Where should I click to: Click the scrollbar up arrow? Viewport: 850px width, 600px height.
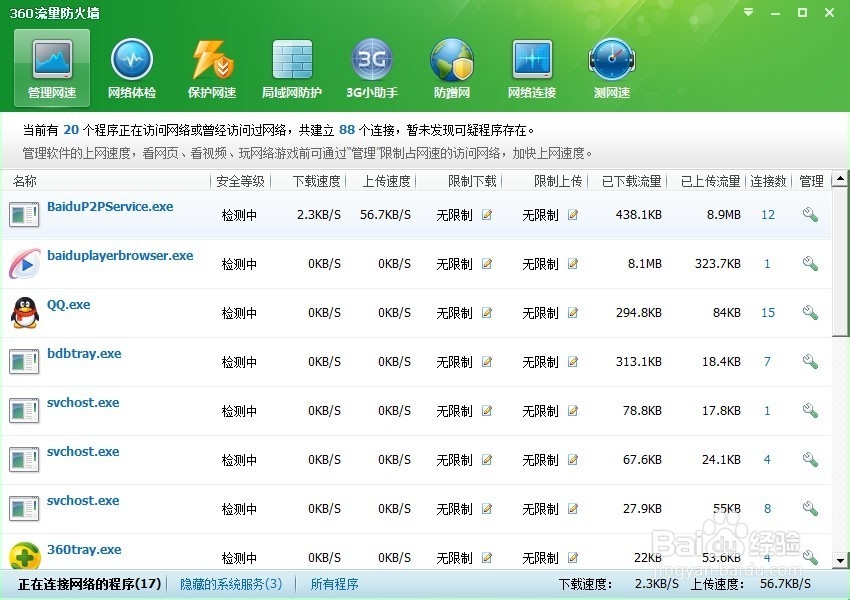840,178
